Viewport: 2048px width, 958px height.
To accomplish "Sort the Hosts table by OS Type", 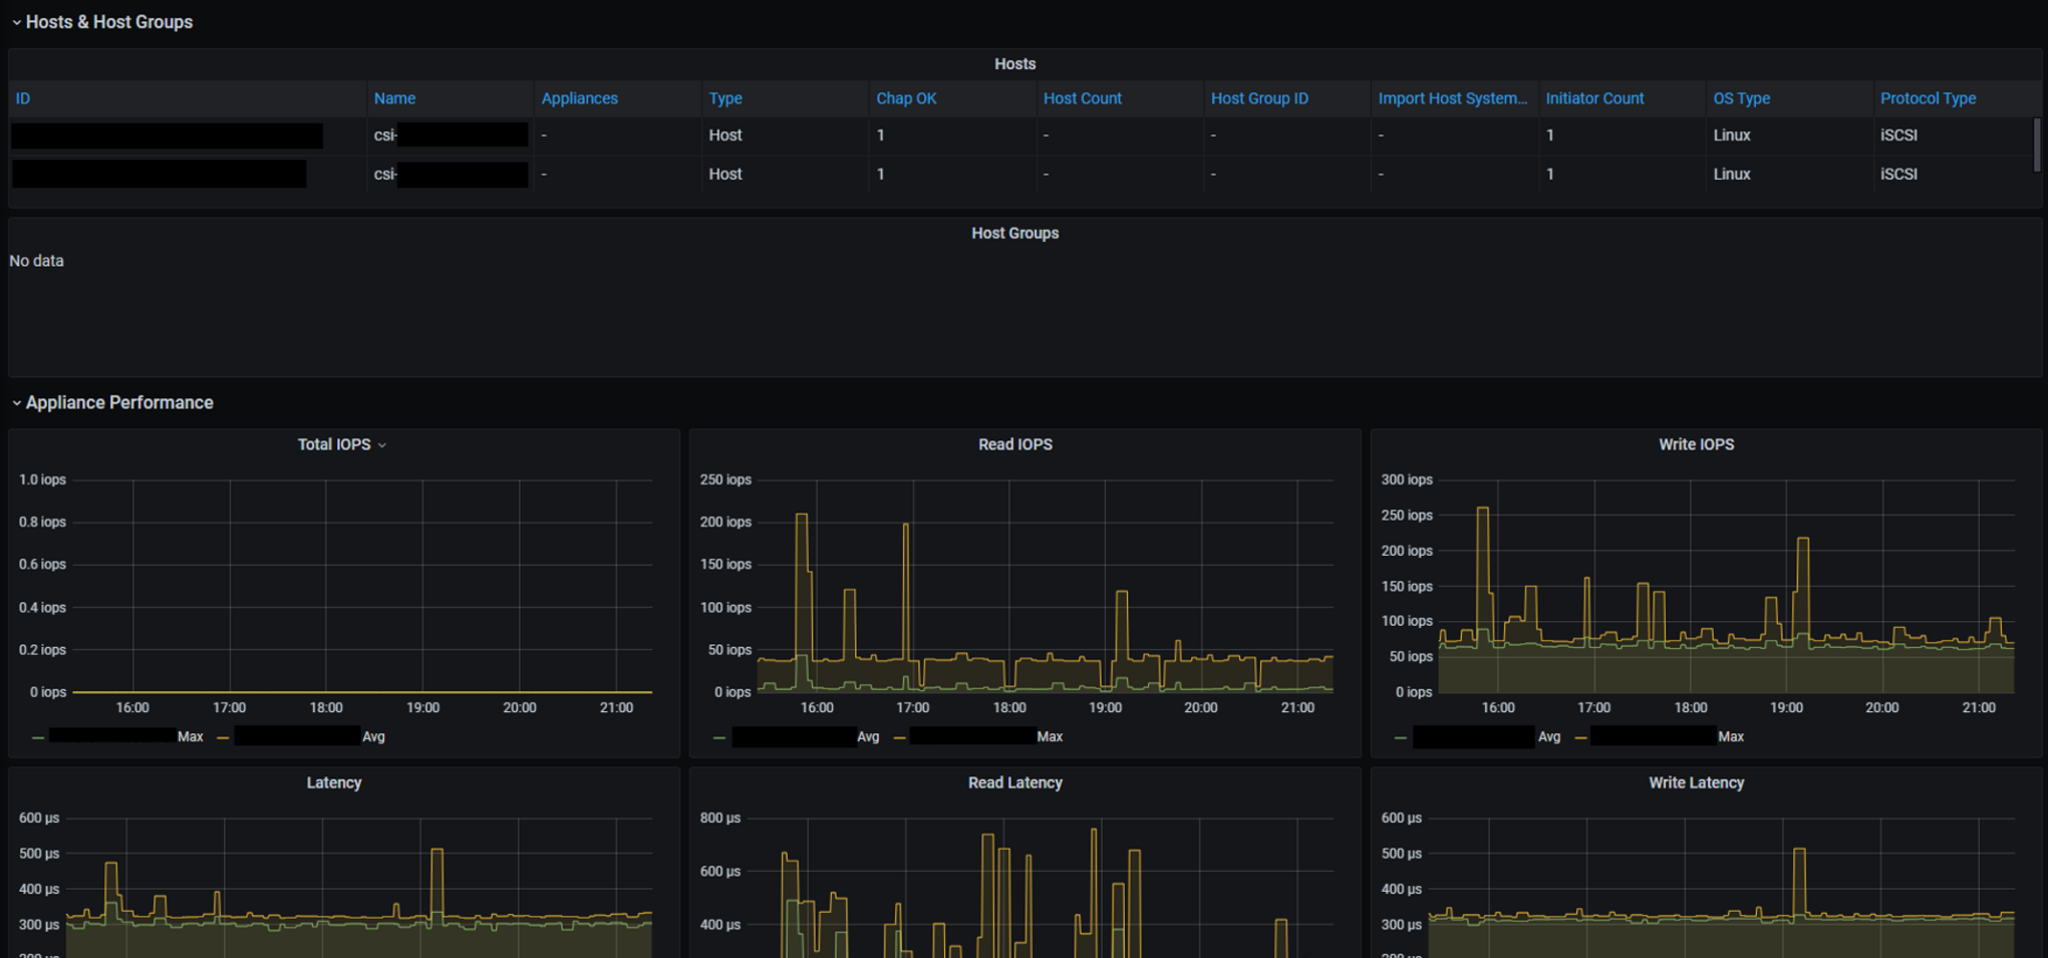I will click(1741, 98).
